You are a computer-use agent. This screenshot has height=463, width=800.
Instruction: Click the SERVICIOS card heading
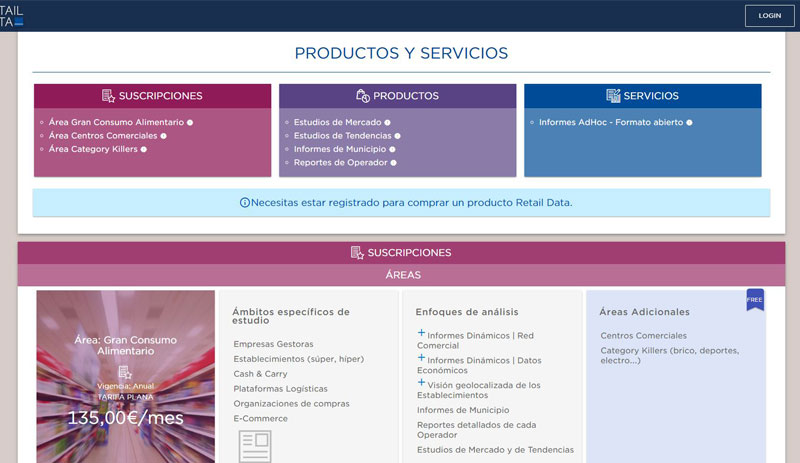pos(651,96)
